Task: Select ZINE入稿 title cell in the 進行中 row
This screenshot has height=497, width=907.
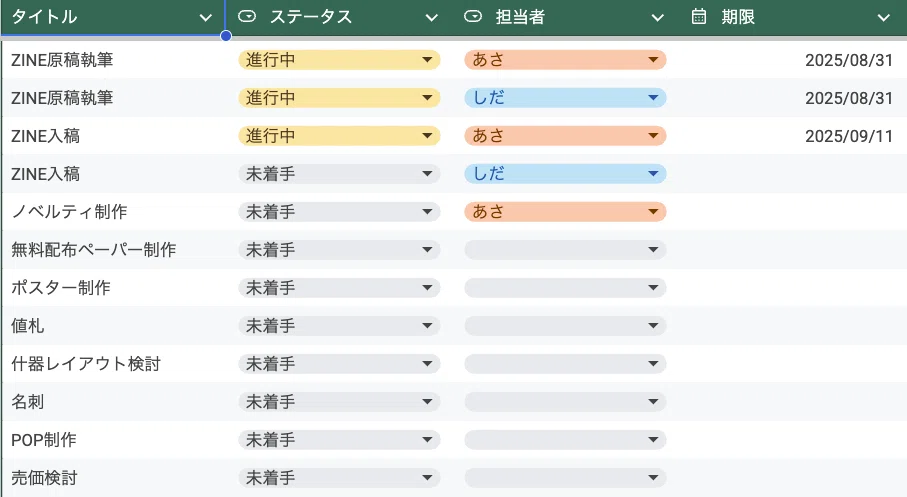Action: (x=113, y=136)
